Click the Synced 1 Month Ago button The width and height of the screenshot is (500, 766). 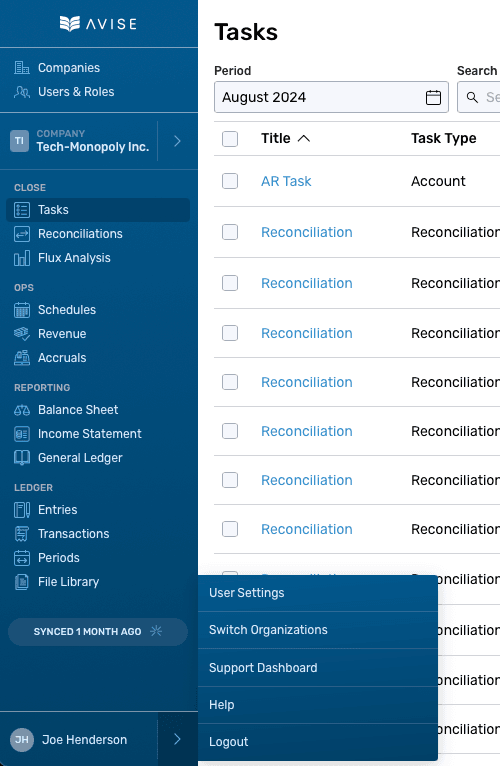click(x=98, y=632)
